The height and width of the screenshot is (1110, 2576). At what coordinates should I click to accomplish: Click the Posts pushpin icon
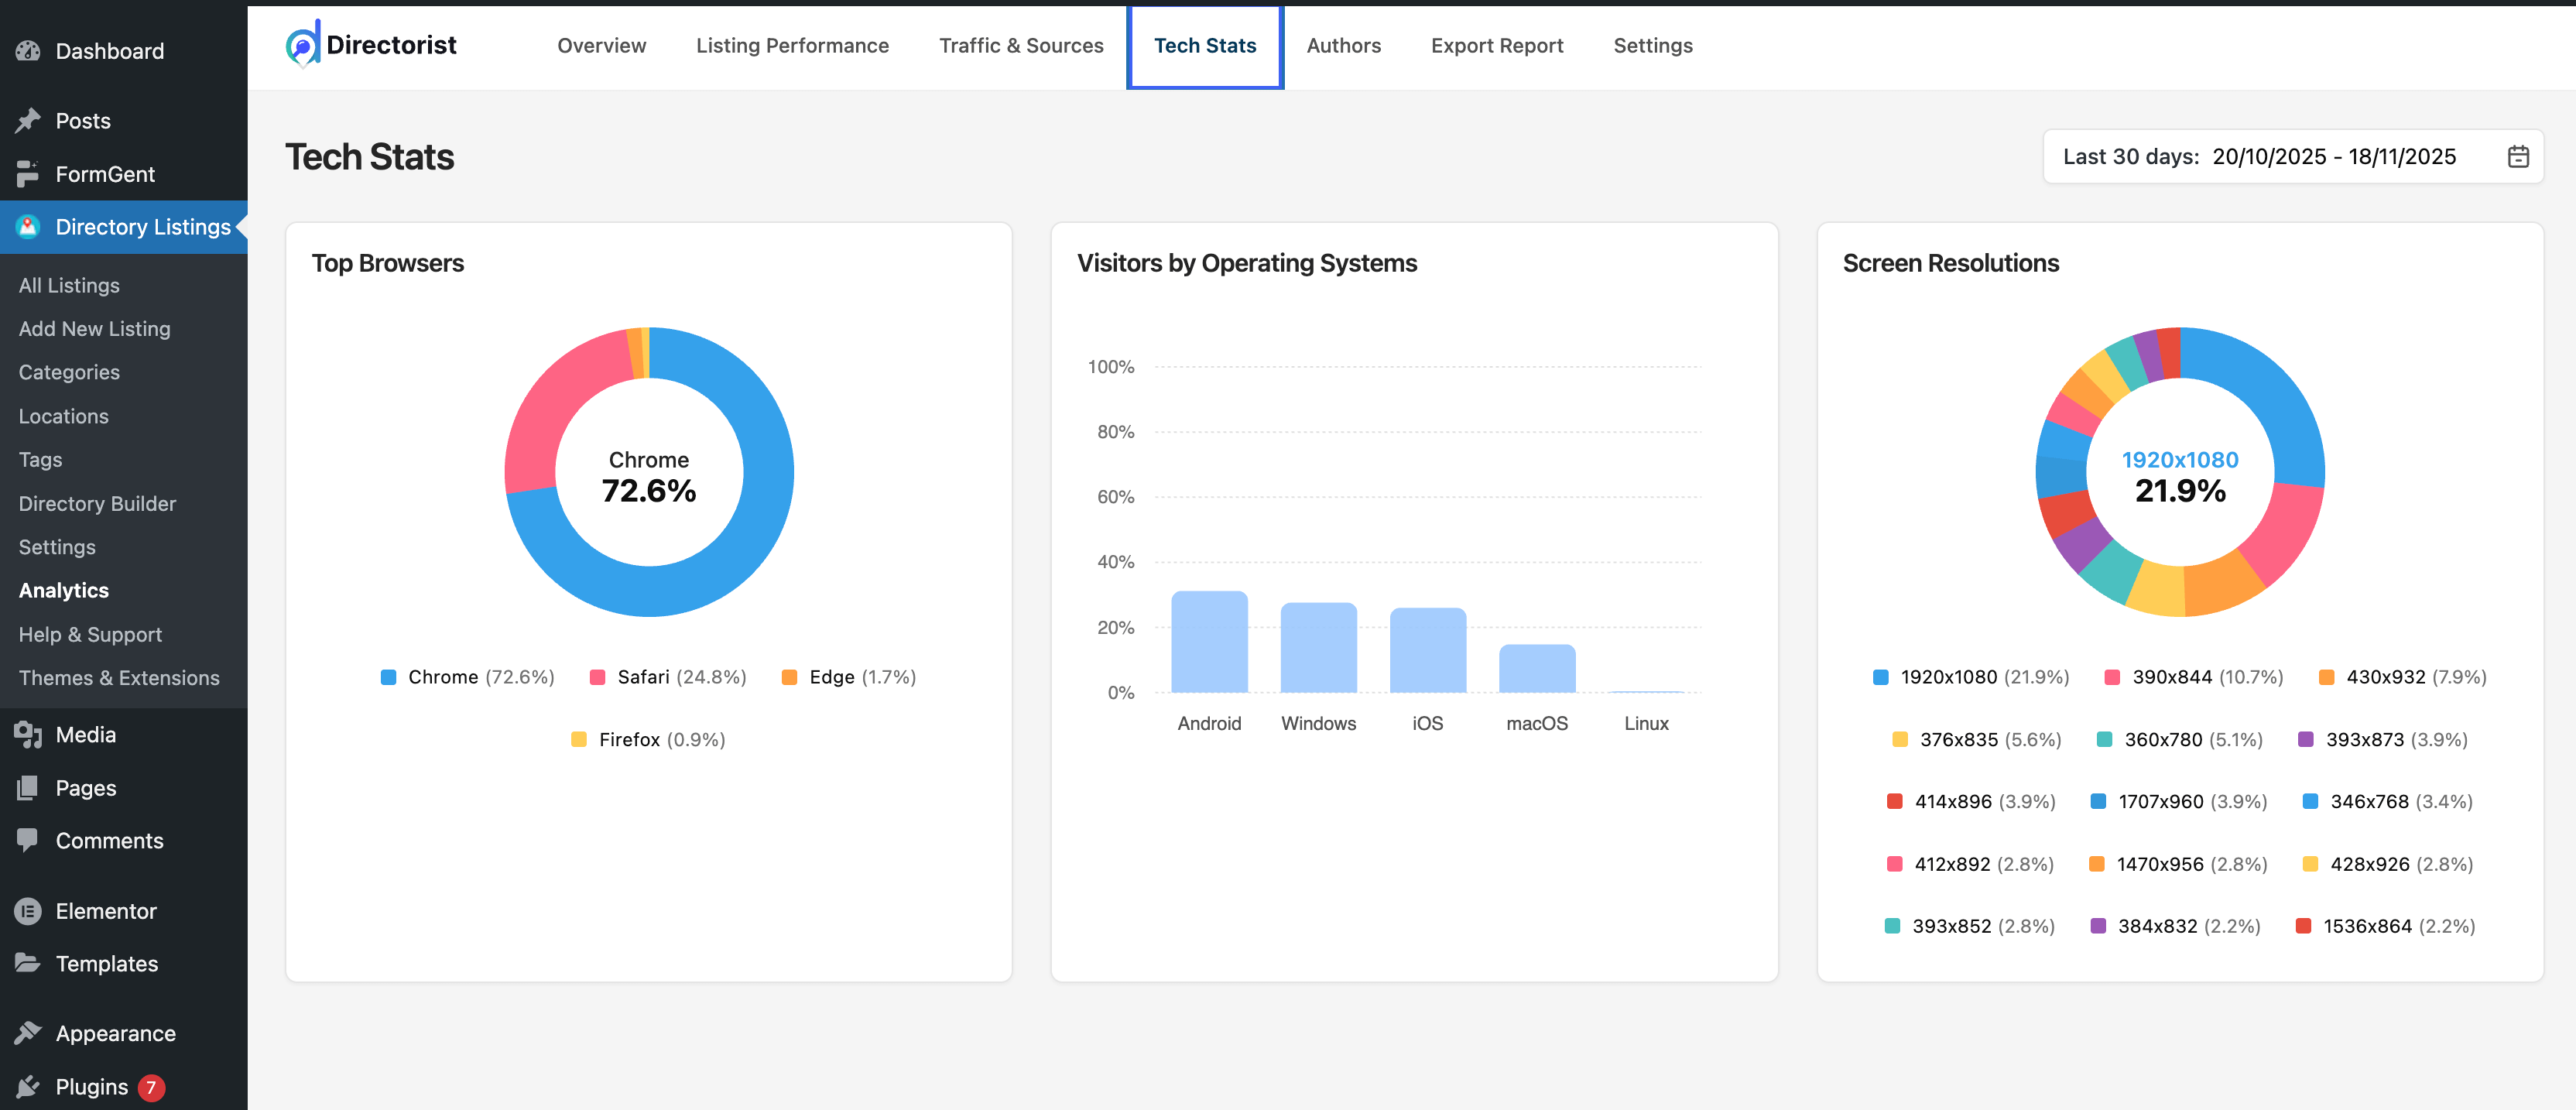28,121
